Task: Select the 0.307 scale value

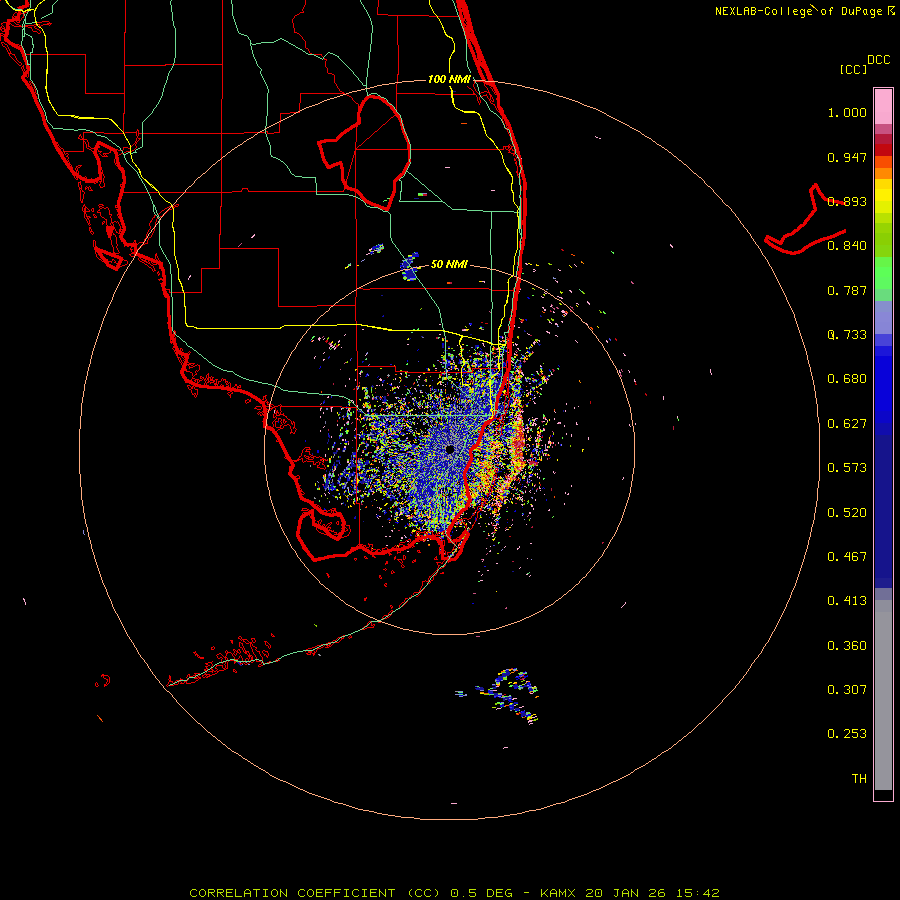Action: tap(847, 690)
